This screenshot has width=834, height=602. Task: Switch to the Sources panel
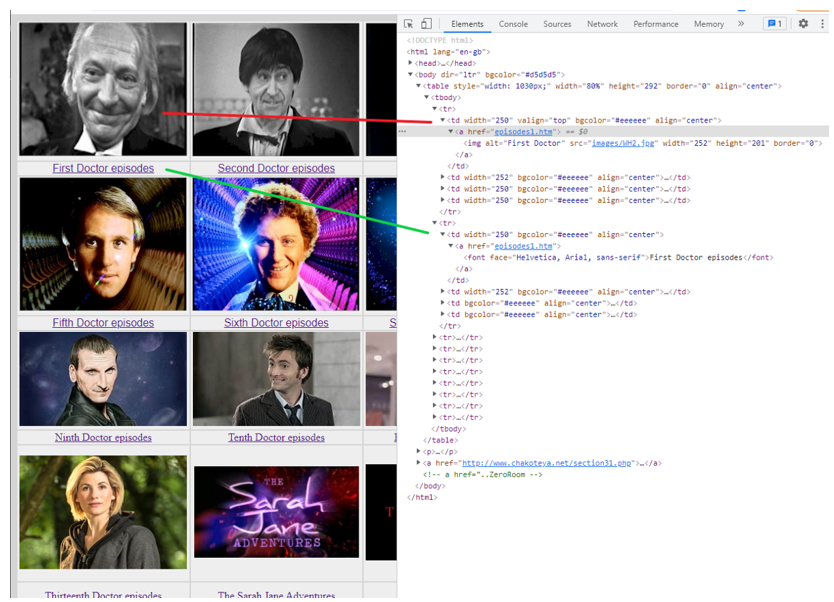(557, 24)
